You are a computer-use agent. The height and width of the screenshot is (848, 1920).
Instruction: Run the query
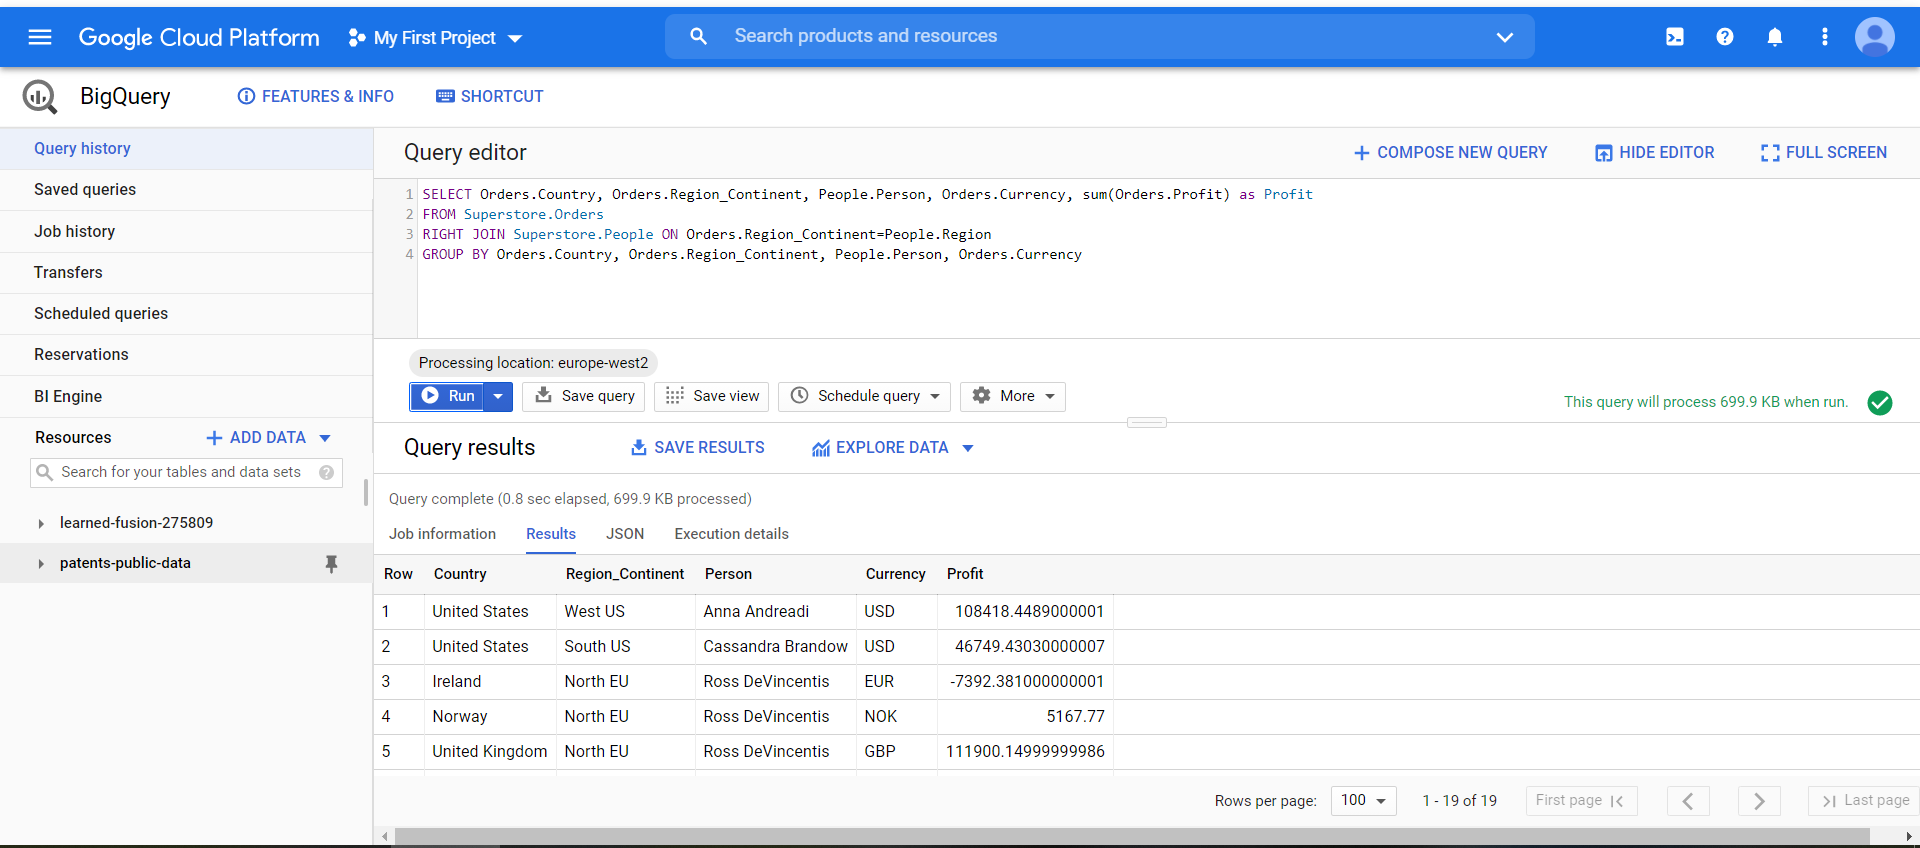pyautogui.click(x=447, y=396)
